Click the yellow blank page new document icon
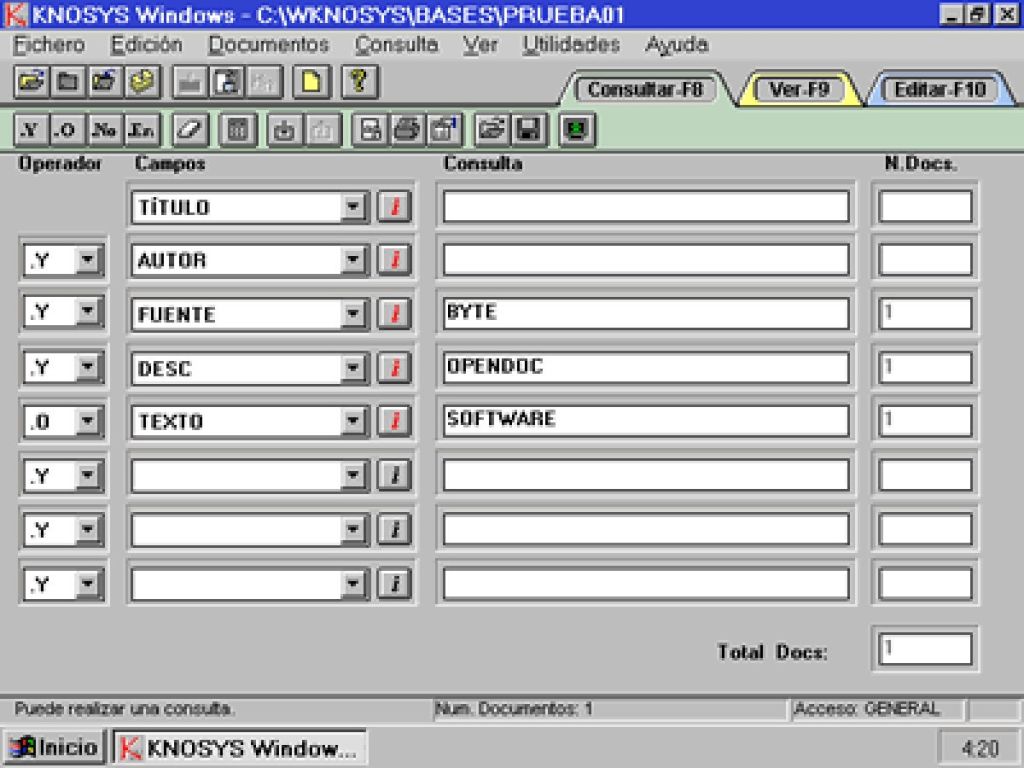Image resolution: width=1024 pixels, height=768 pixels. (x=311, y=81)
